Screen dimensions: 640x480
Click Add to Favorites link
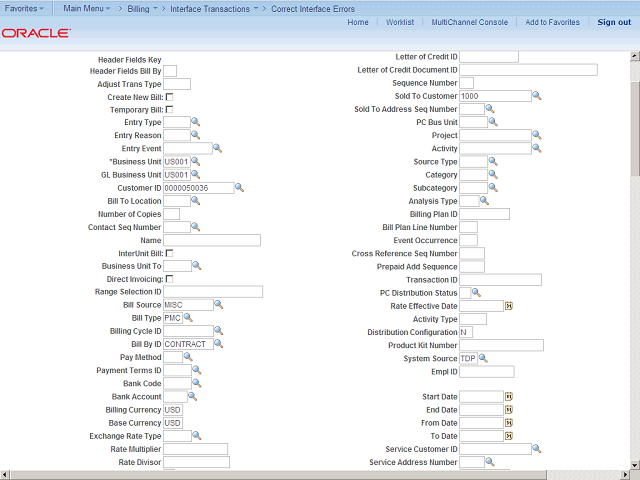point(552,22)
